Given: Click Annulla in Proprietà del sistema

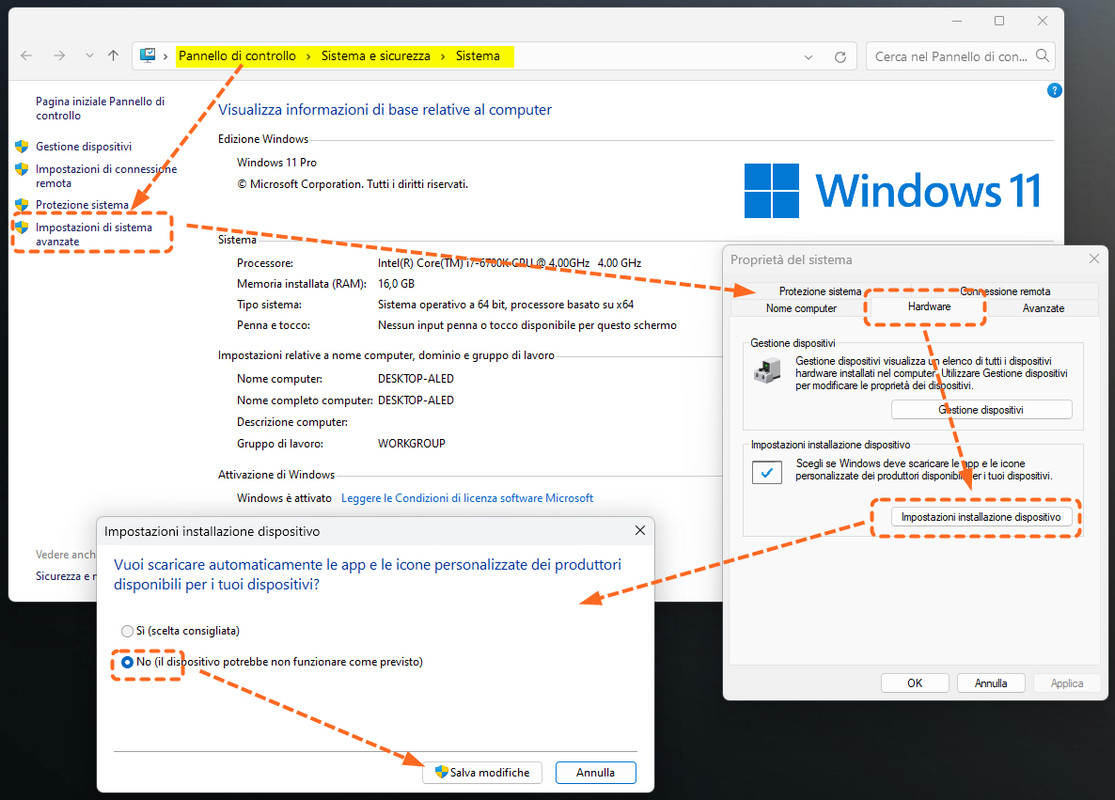Looking at the screenshot, I should (x=991, y=683).
